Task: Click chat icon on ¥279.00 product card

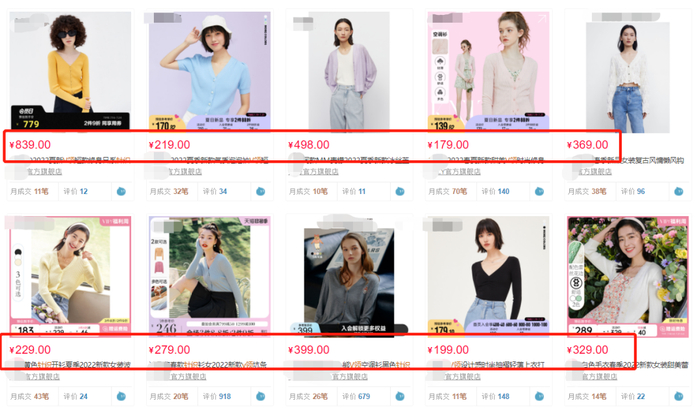Action: coord(261,397)
